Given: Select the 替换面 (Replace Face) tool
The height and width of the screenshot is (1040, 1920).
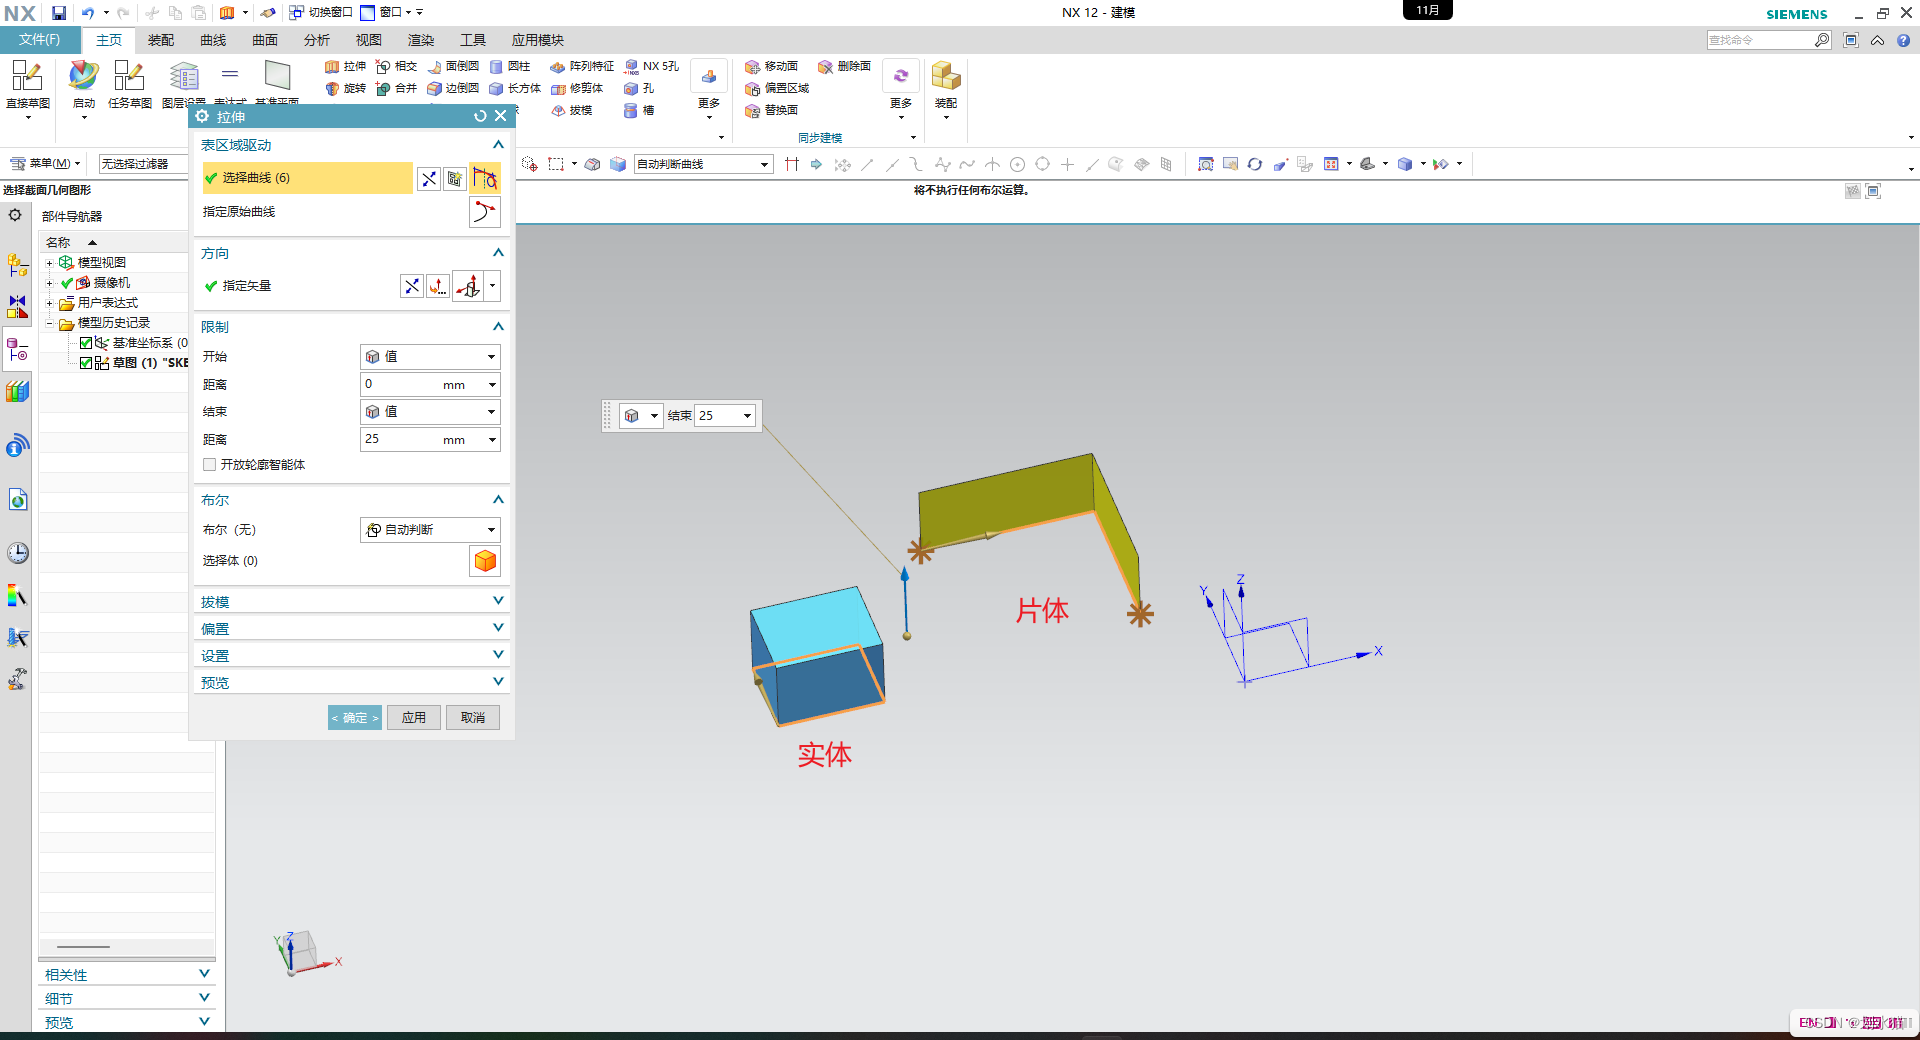Looking at the screenshot, I should coord(771,110).
